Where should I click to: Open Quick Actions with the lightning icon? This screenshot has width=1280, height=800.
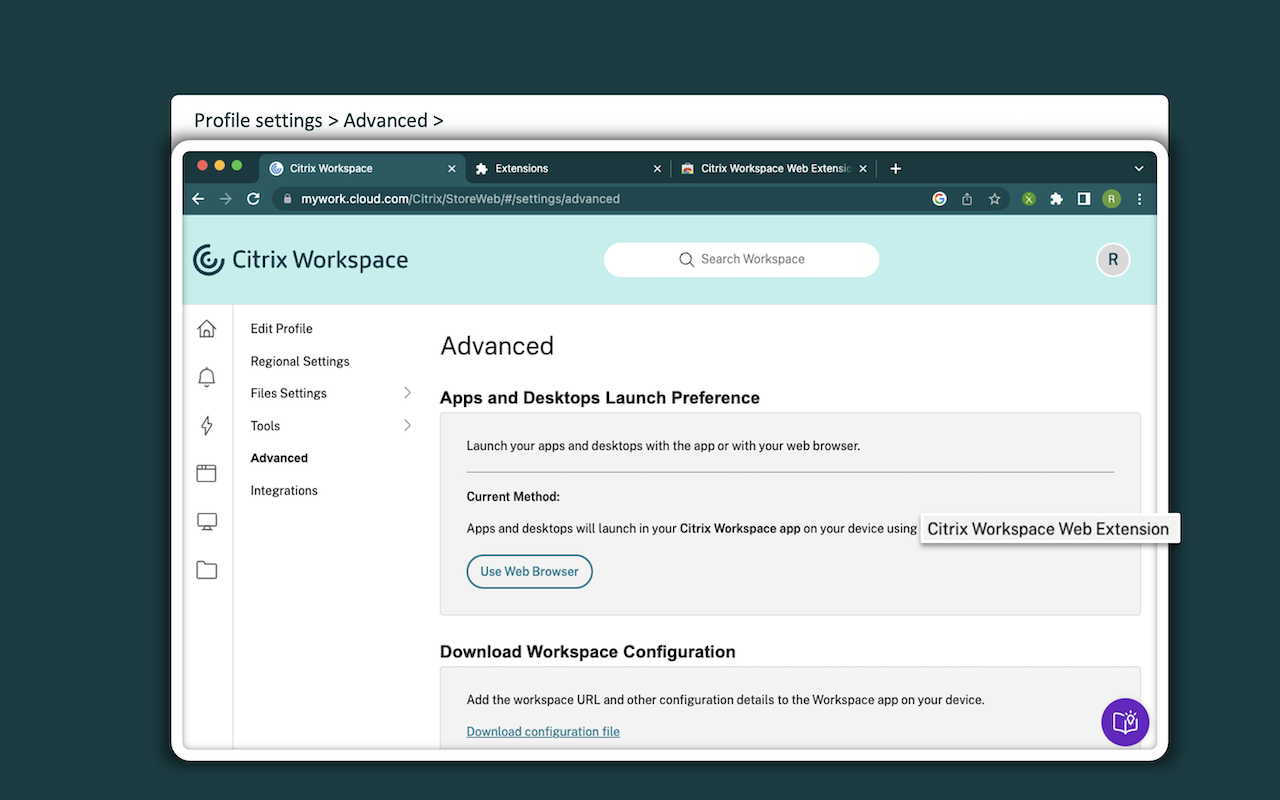pyautogui.click(x=206, y=425)
